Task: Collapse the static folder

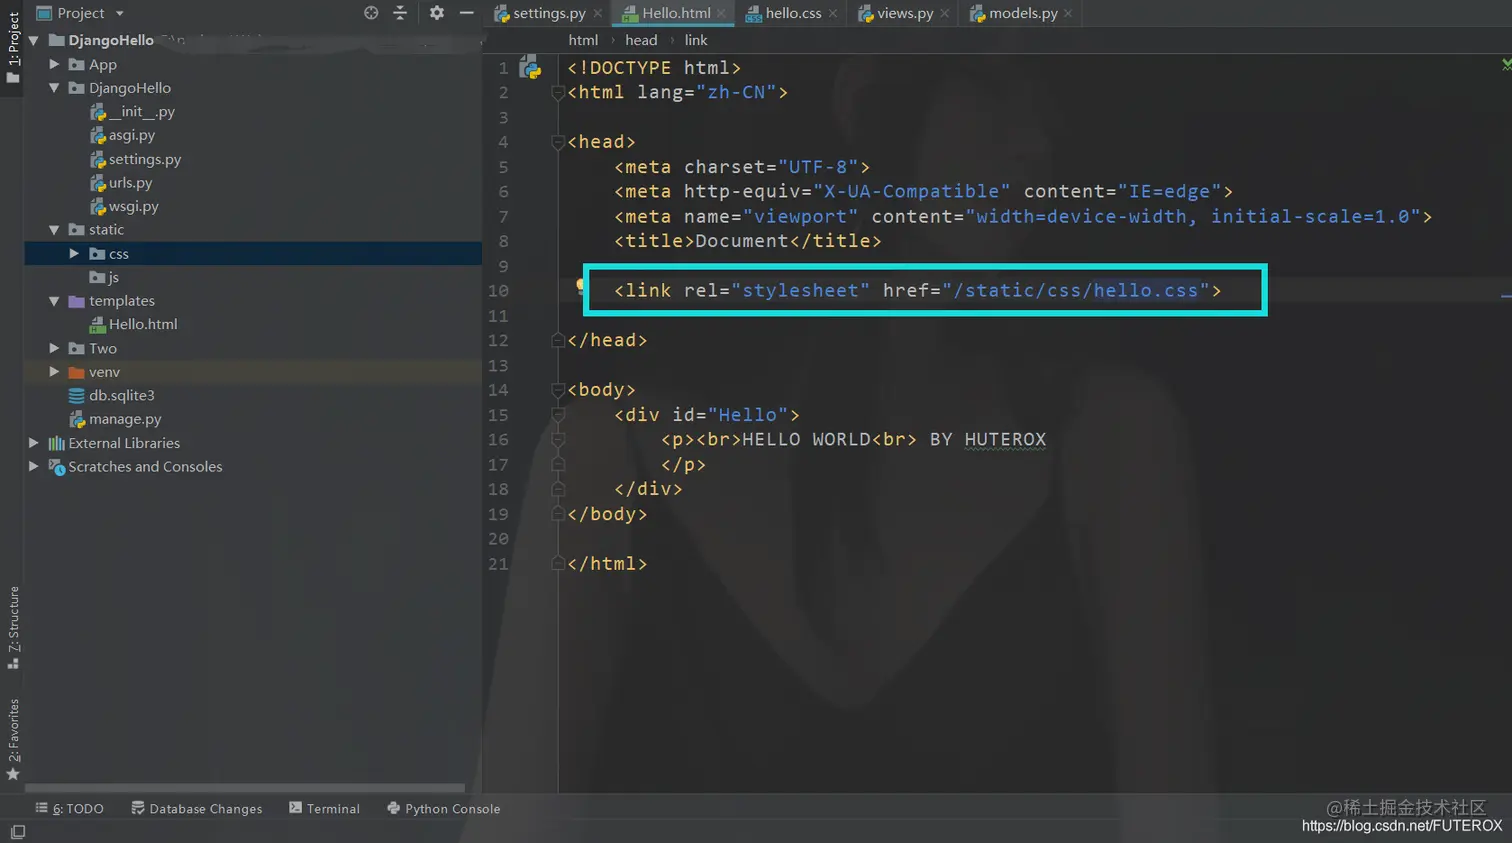Action: pyautogui.click(x=55, y=230)
